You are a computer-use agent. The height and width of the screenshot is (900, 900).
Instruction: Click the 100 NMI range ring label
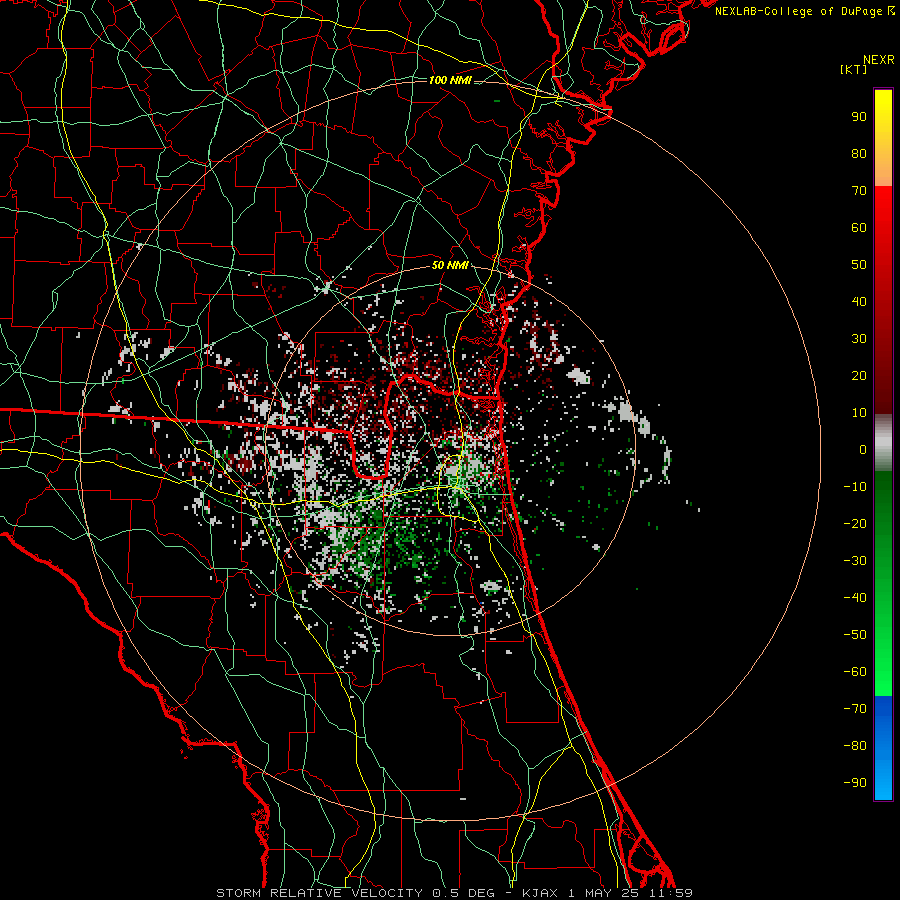tap(449, 80)
